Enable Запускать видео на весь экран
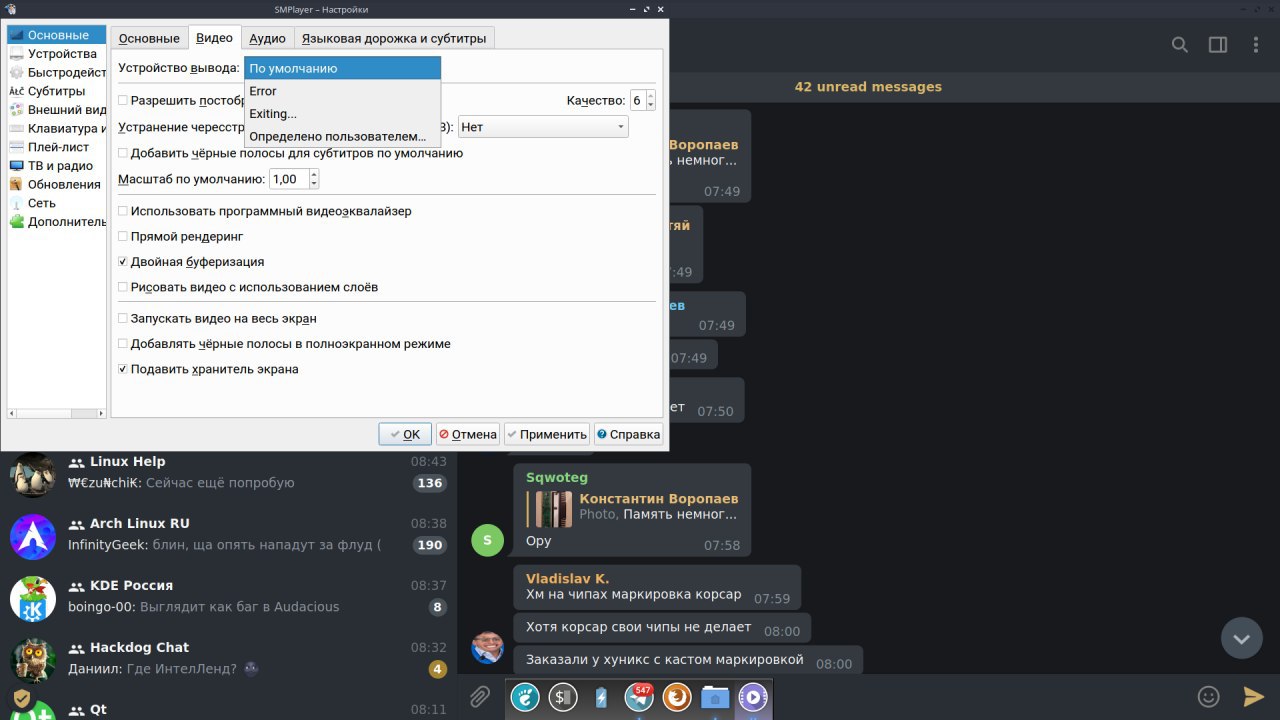The image size is (1280, 720). [x=123, y=318]
